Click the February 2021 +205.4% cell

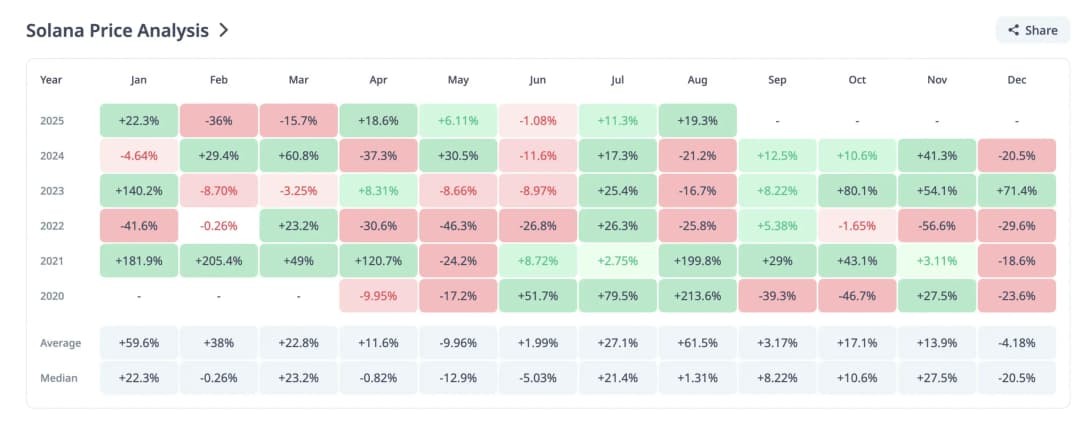point(219,260)
